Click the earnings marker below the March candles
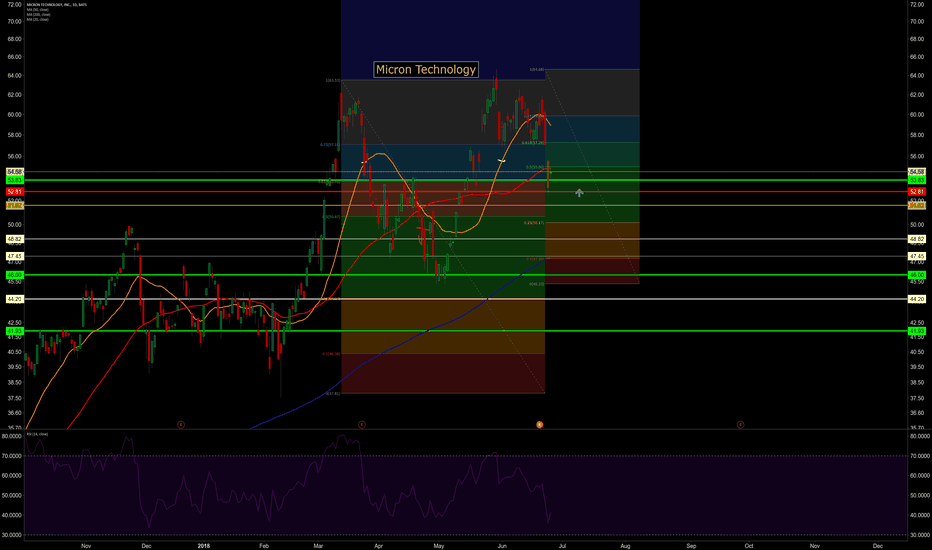Screen dimensions: 932x550 [x=361, y=425]
